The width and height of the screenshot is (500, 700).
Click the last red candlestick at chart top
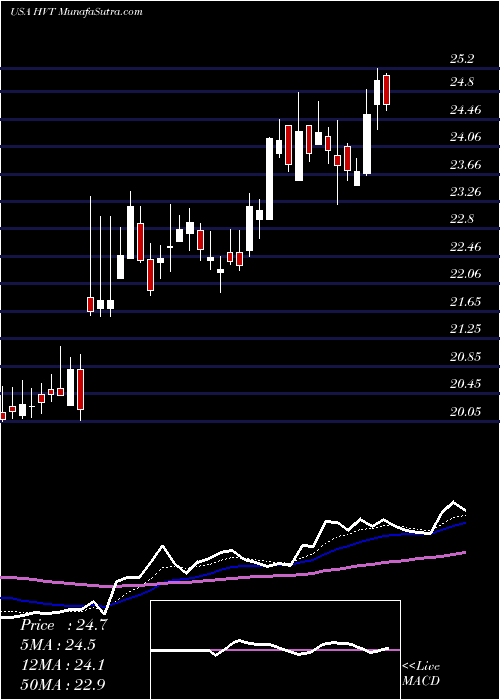point(387,90)
